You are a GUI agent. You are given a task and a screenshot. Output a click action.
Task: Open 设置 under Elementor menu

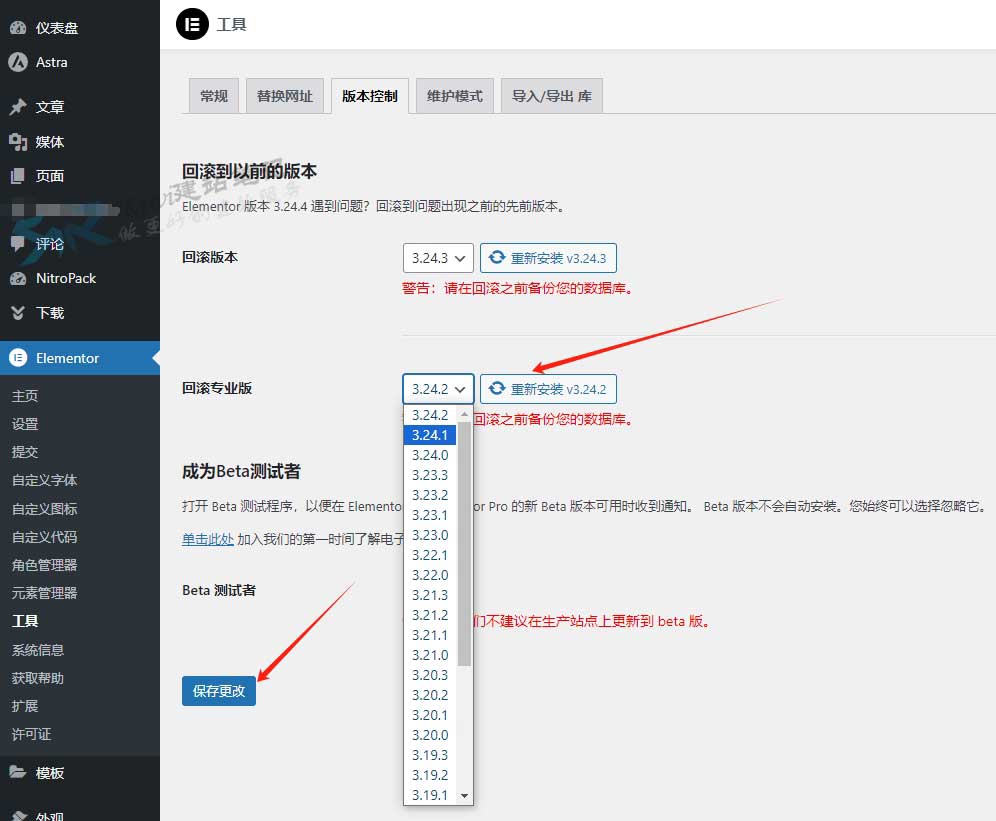tap(25, 424)
